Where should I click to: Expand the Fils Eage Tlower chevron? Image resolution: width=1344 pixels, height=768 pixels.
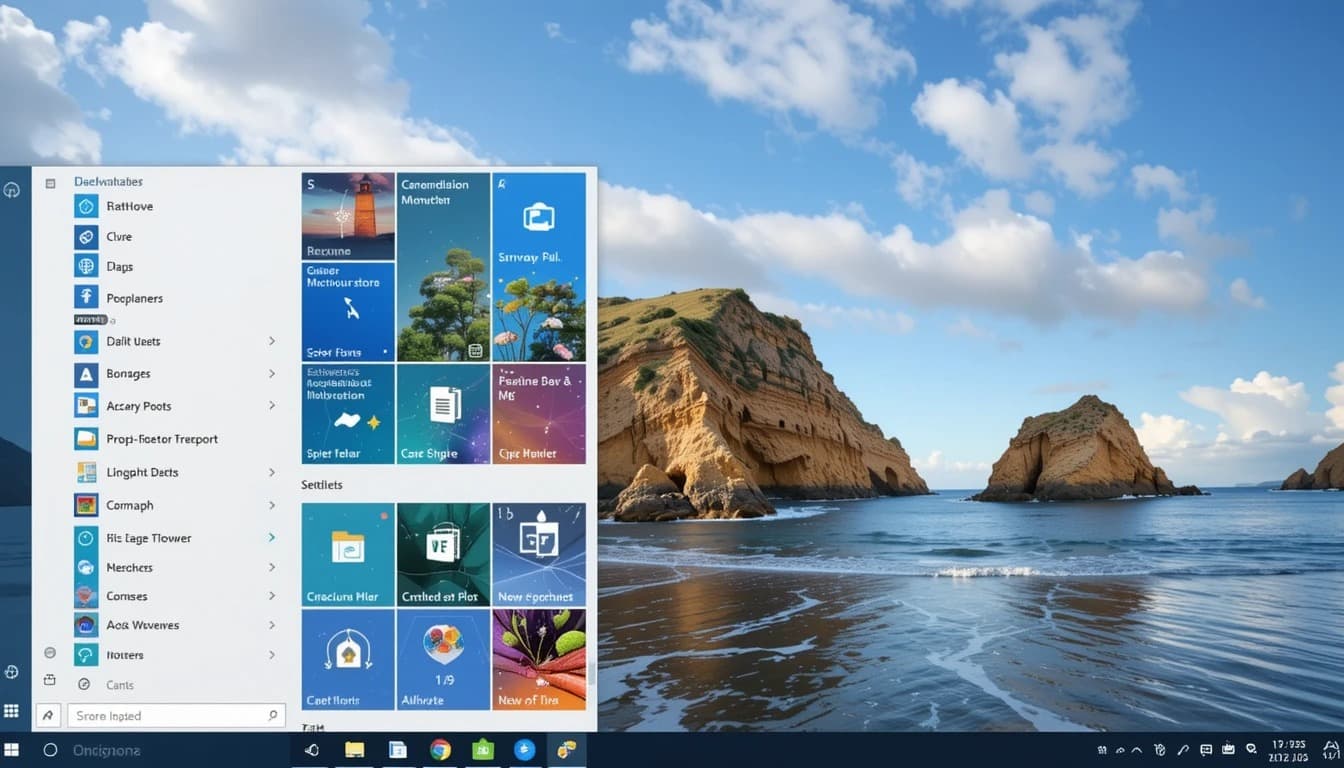(x=271, y=538)
